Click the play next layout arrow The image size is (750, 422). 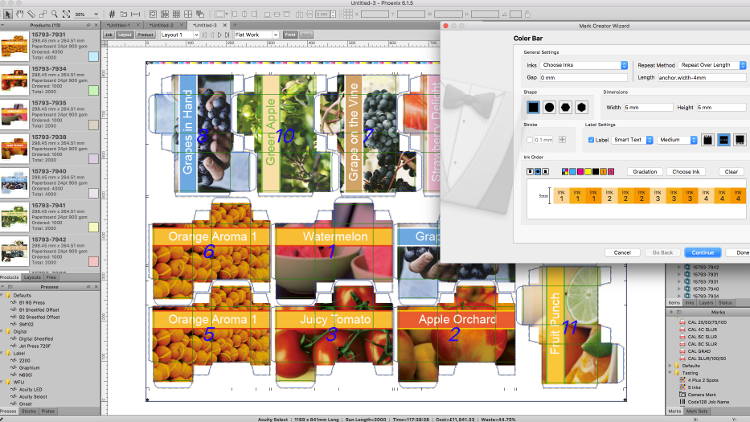coord(220,35)
